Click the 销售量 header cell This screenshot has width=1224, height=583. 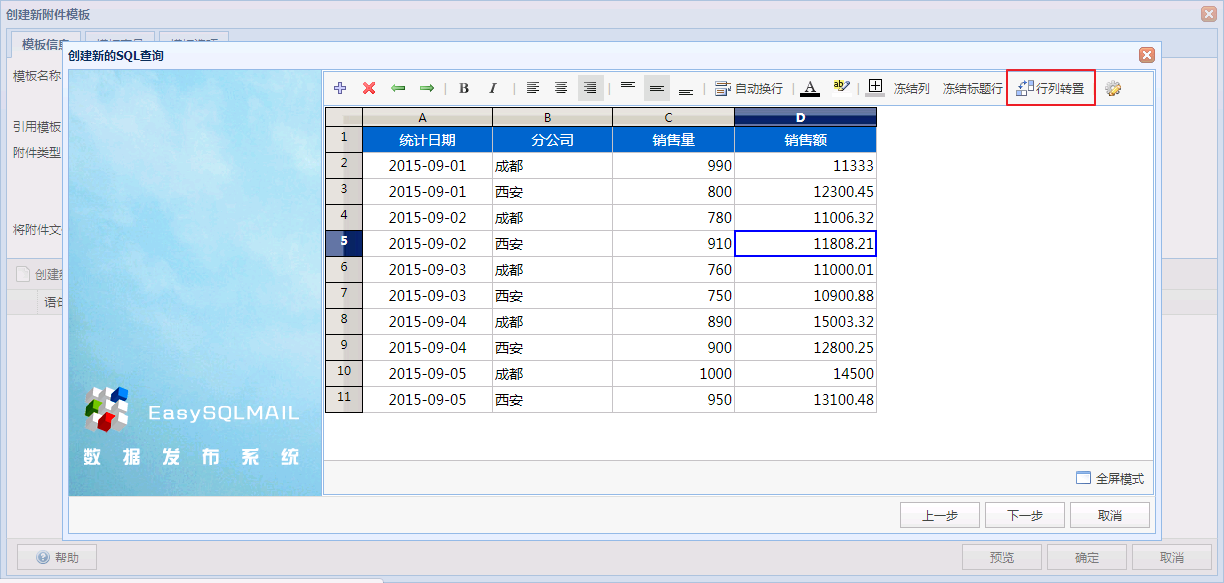pos(673,140)
